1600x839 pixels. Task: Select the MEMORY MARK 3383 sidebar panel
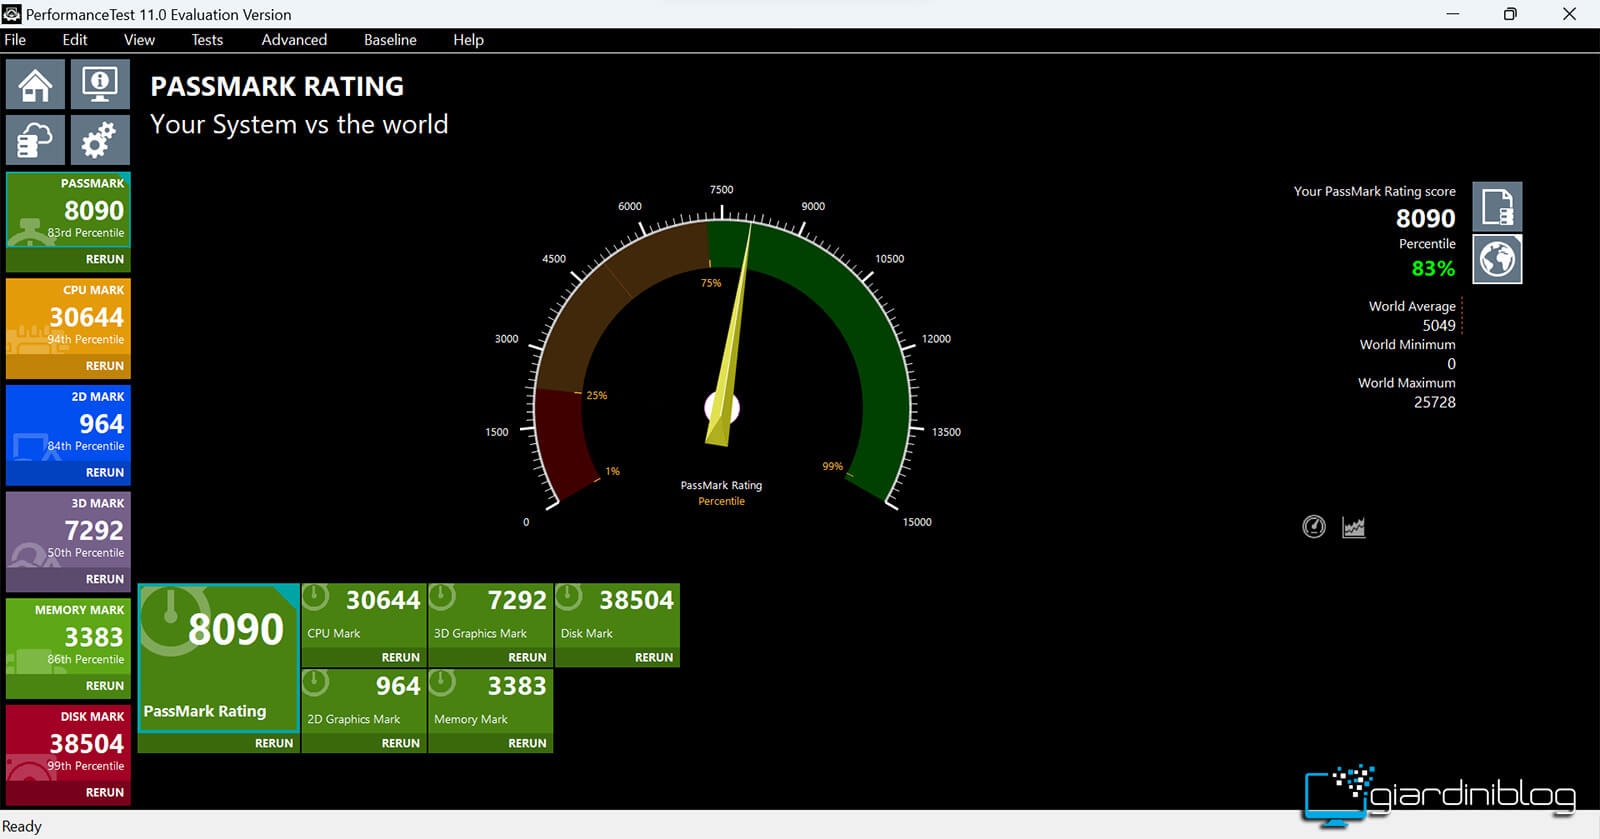[x=68, y=636]
